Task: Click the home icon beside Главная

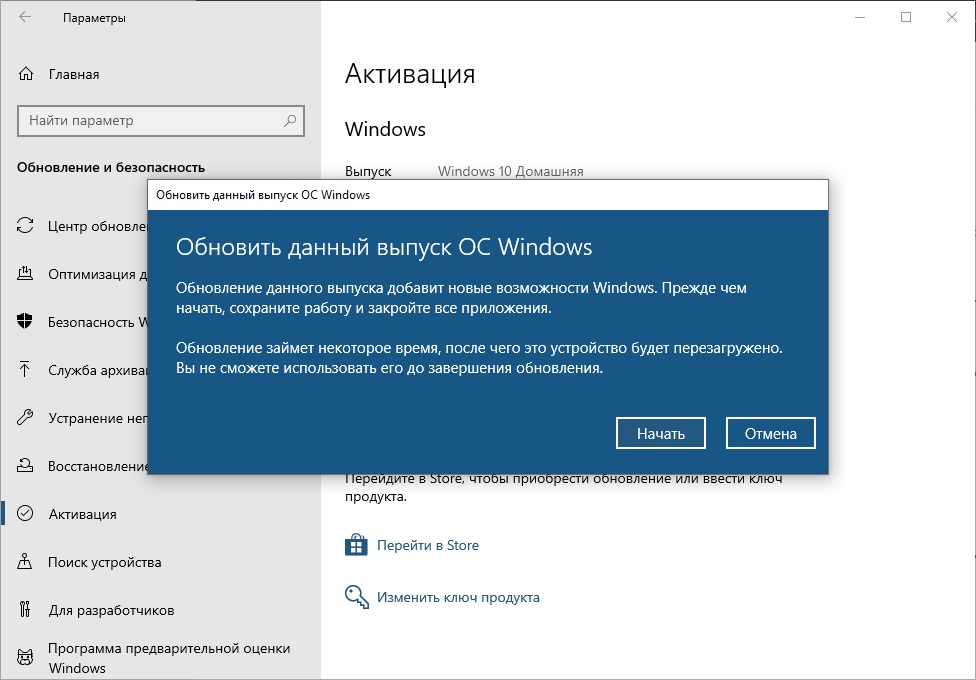Action: (26, 74)
